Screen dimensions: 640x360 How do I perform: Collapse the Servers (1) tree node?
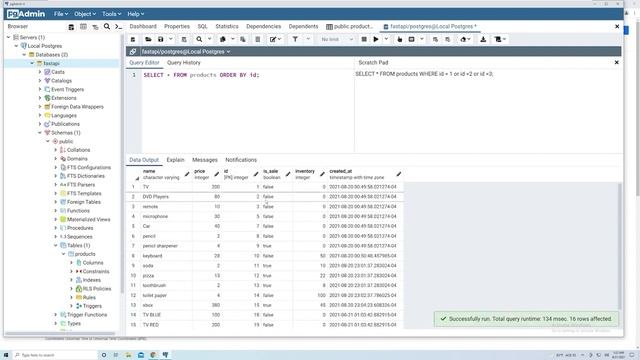[8, 37]
